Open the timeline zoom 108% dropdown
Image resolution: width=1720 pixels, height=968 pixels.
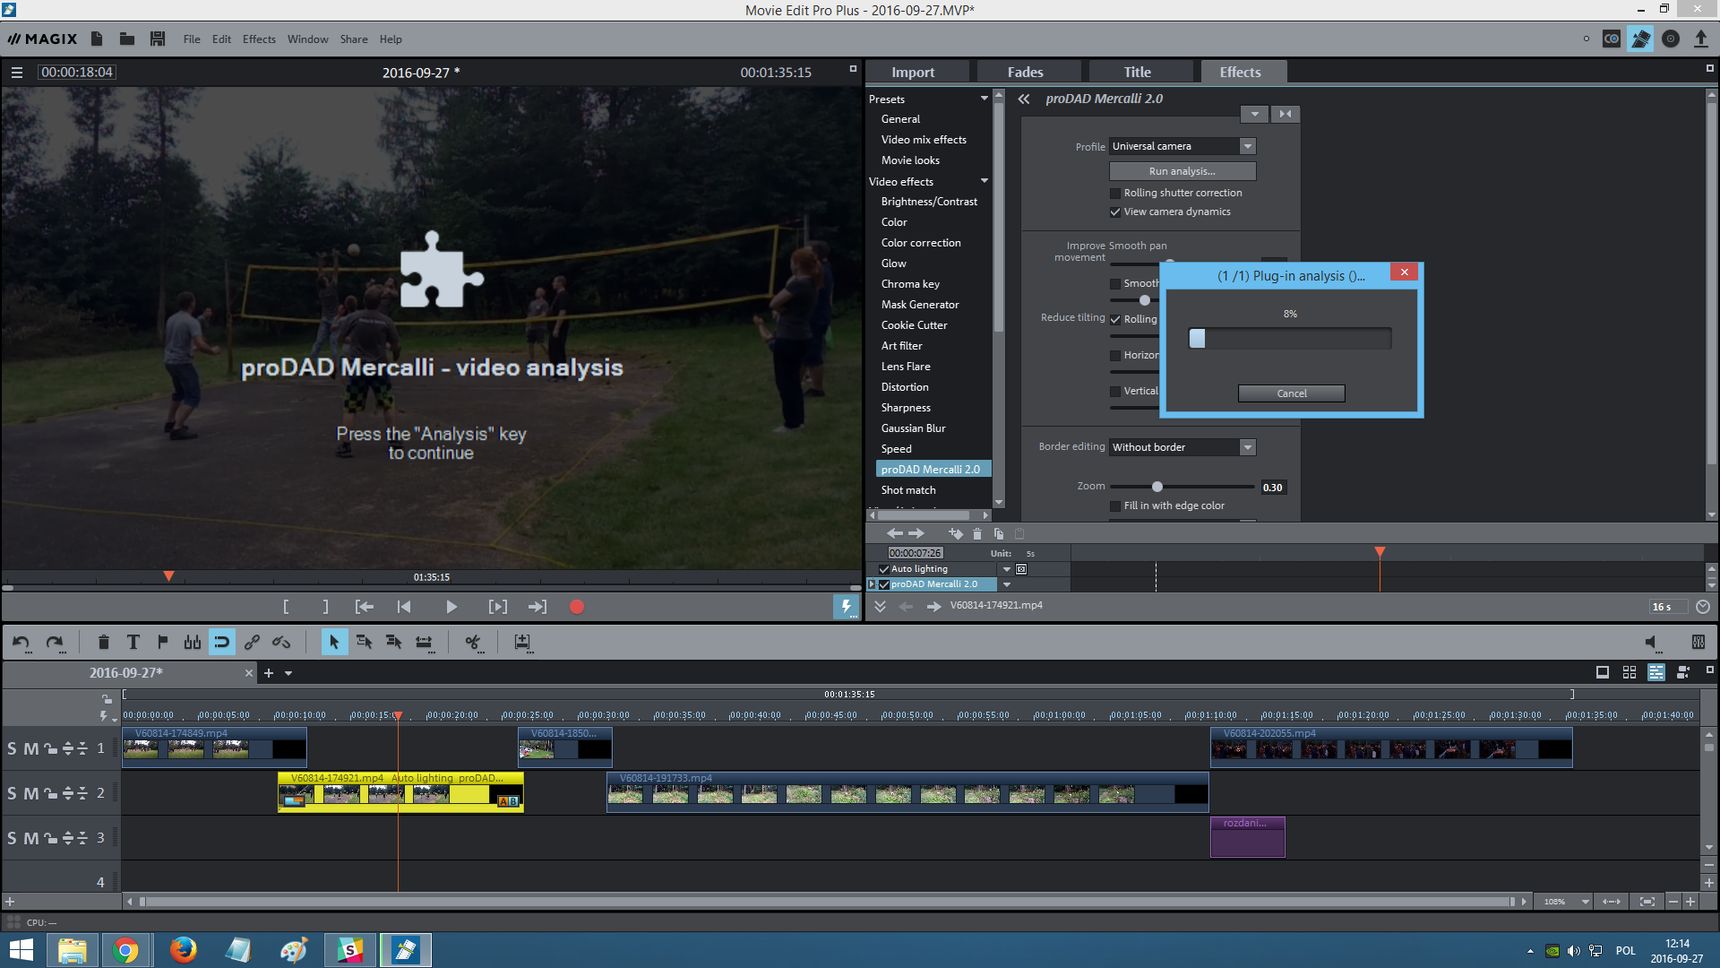[1585, 902]
